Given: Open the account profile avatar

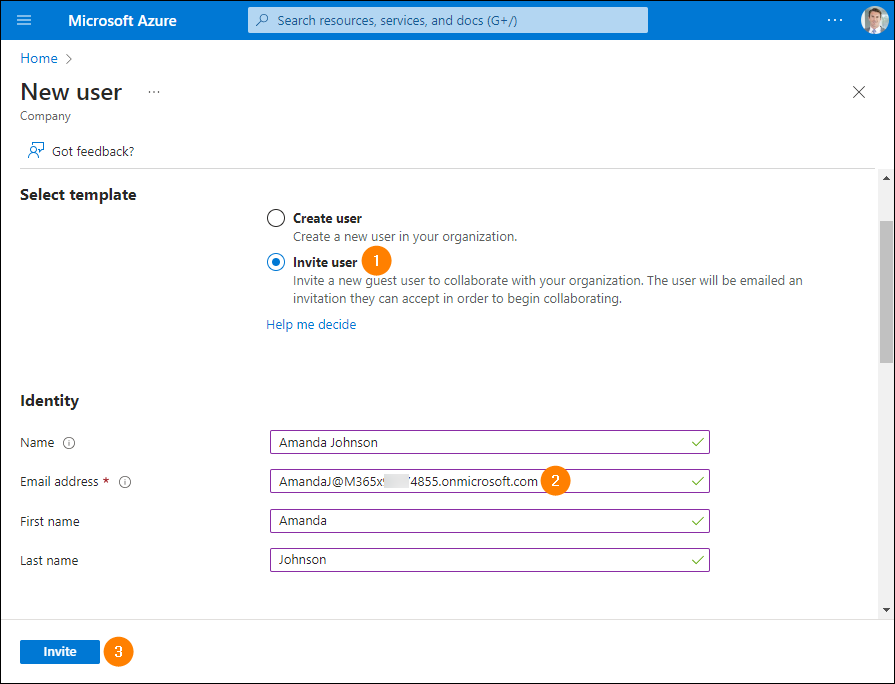Looking at the screenshot, I should tap(874, 21).
